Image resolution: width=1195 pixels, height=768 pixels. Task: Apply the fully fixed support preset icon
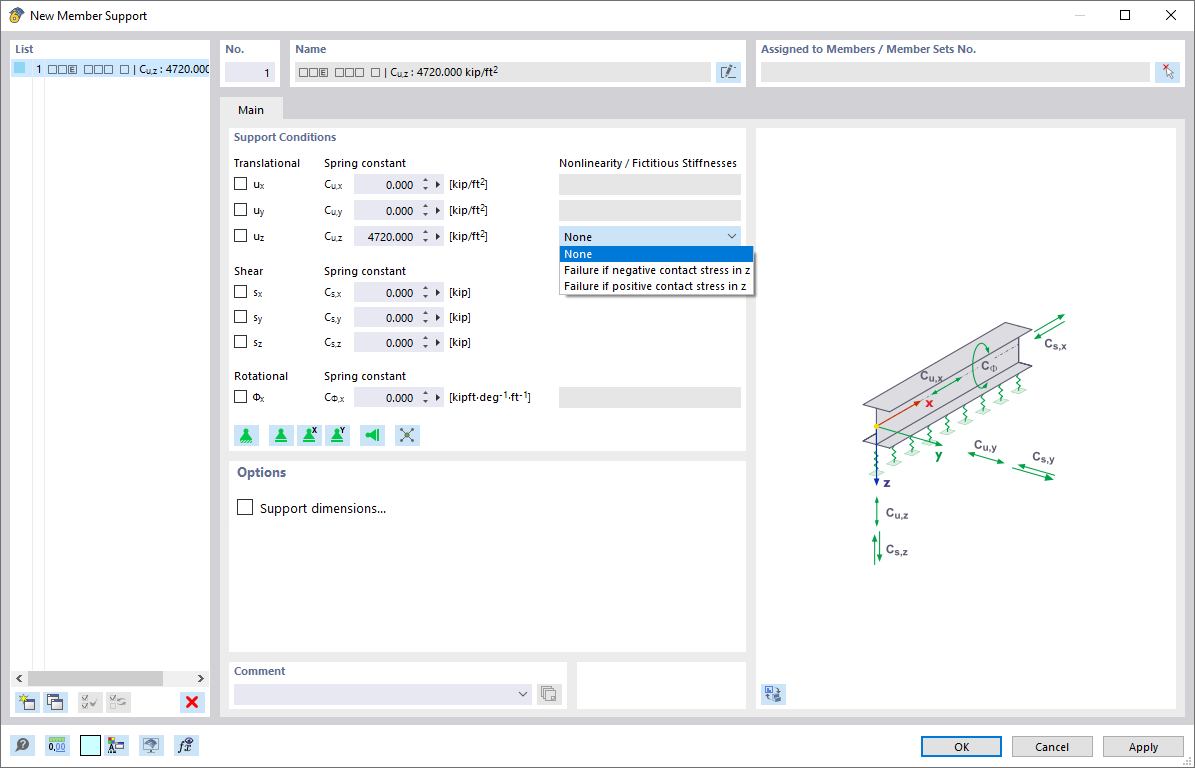point(246,435)
